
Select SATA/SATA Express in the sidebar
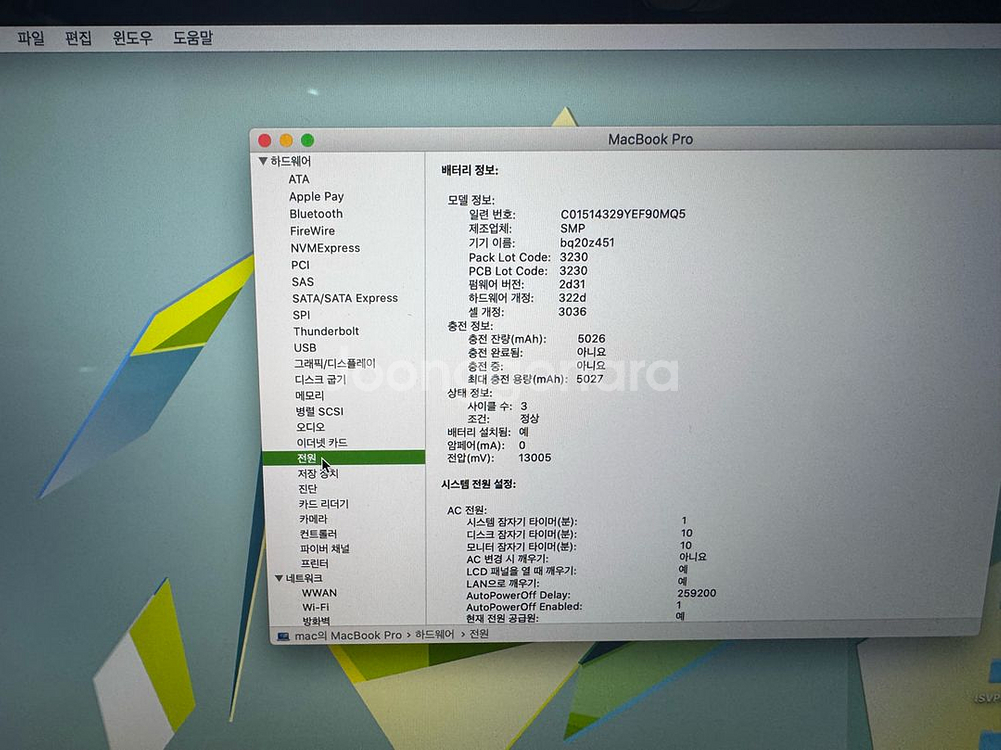pos(345,298)
